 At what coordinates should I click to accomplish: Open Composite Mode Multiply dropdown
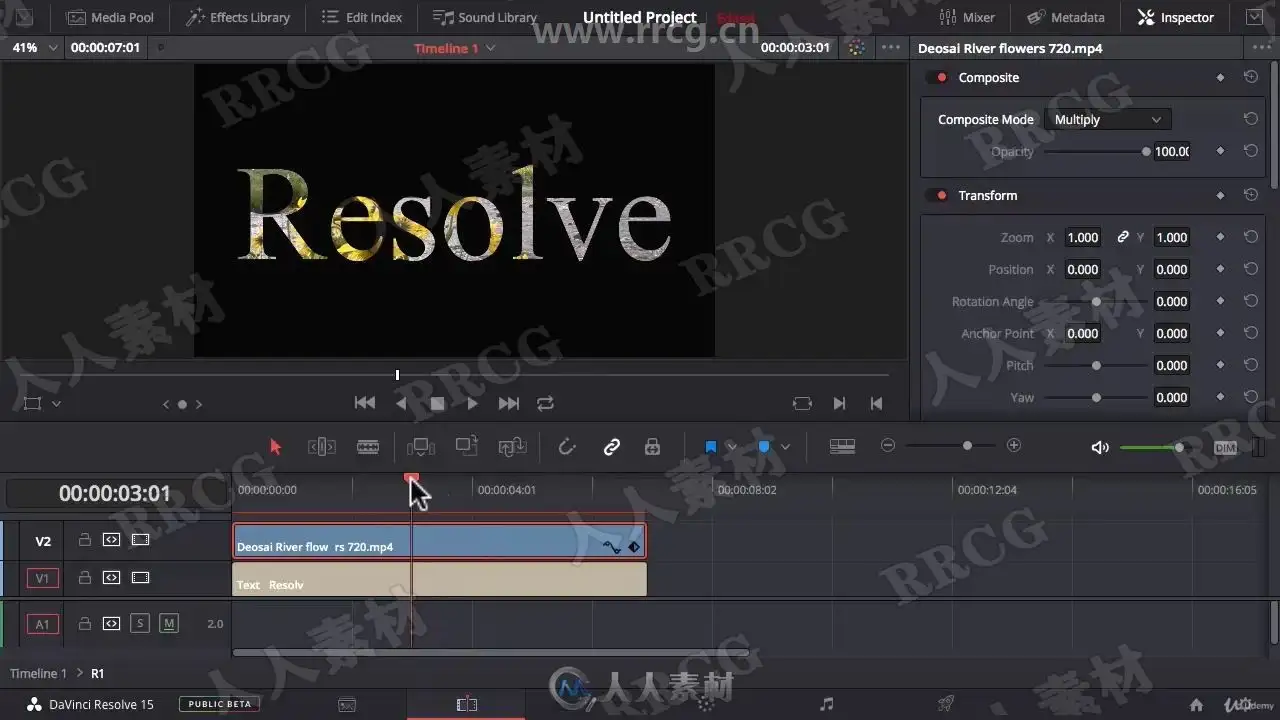(1107, 119)
